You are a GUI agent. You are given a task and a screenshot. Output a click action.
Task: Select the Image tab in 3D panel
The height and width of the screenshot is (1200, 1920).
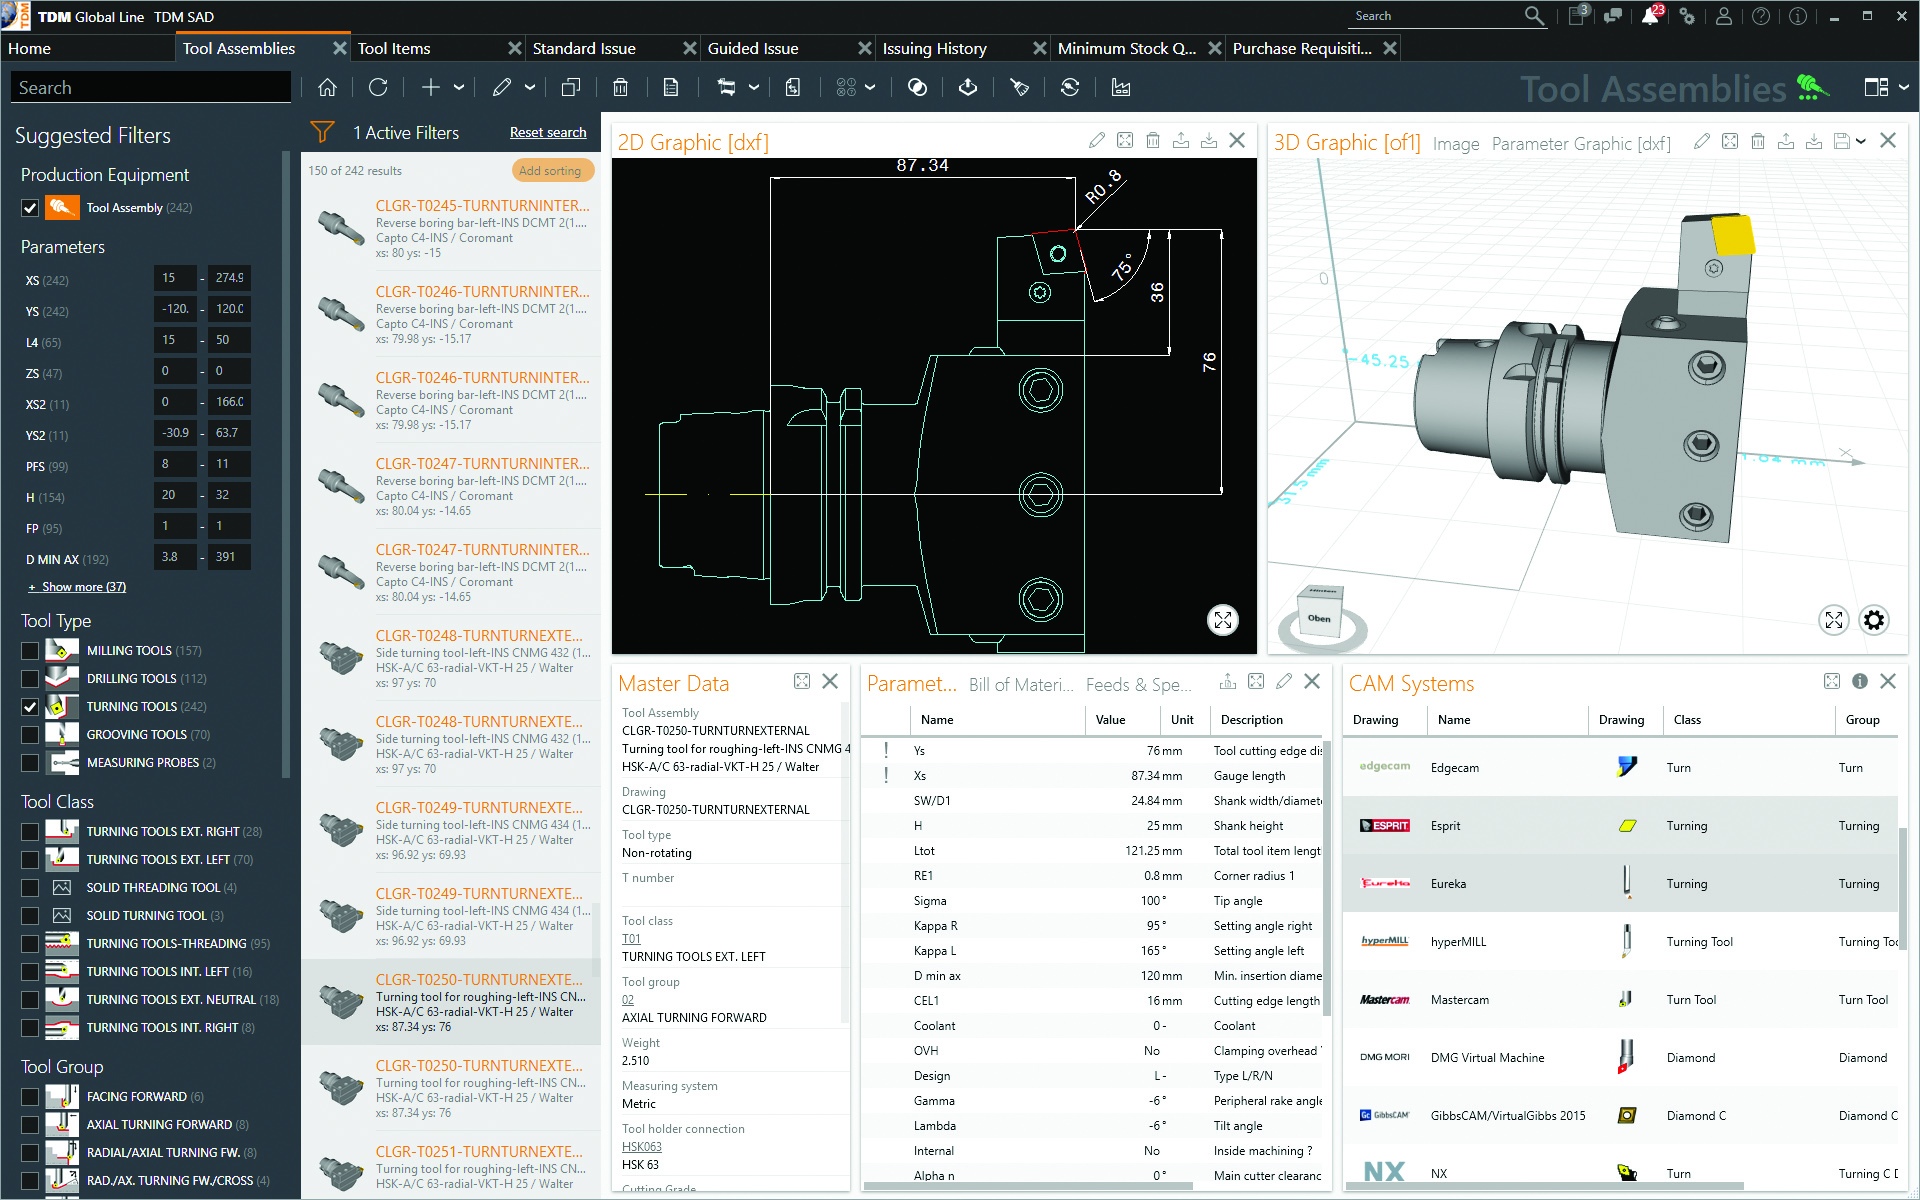[1456, 144]
